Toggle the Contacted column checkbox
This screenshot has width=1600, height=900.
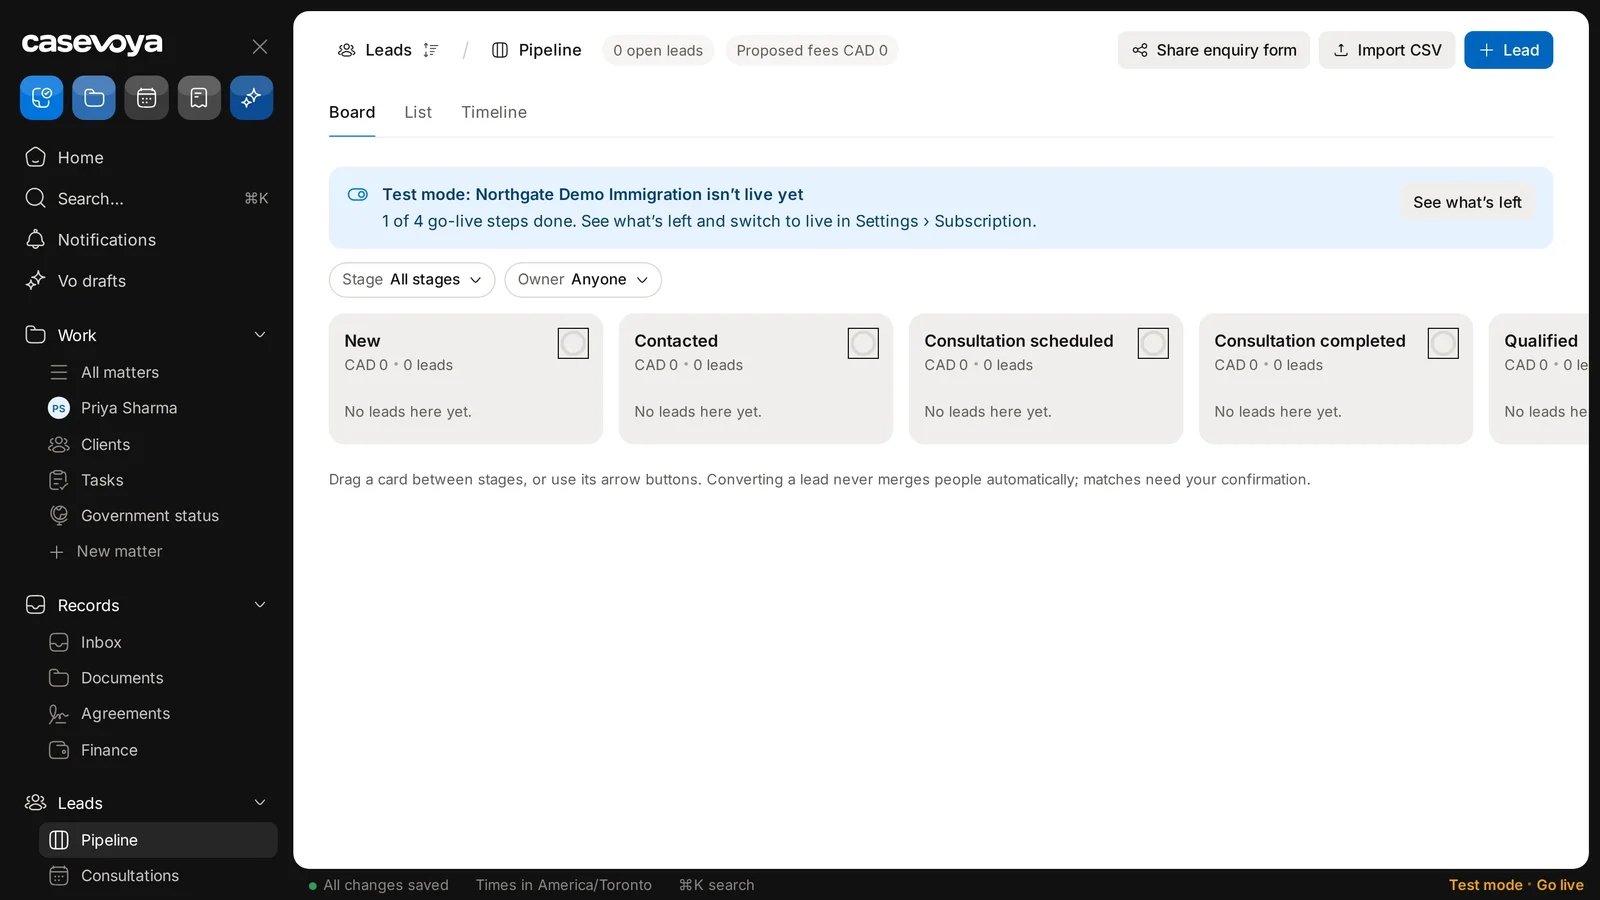(x=863, y=344)
